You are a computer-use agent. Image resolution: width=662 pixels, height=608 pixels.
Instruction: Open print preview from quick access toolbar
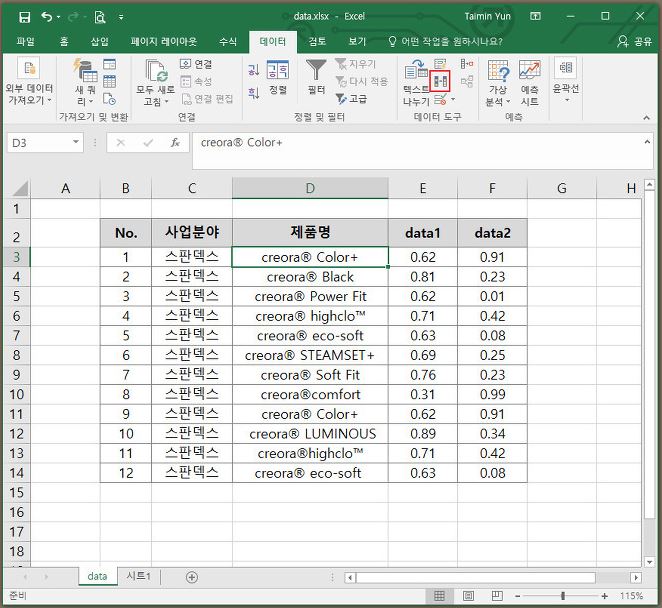pyautogui.click(x=100, y=17)
